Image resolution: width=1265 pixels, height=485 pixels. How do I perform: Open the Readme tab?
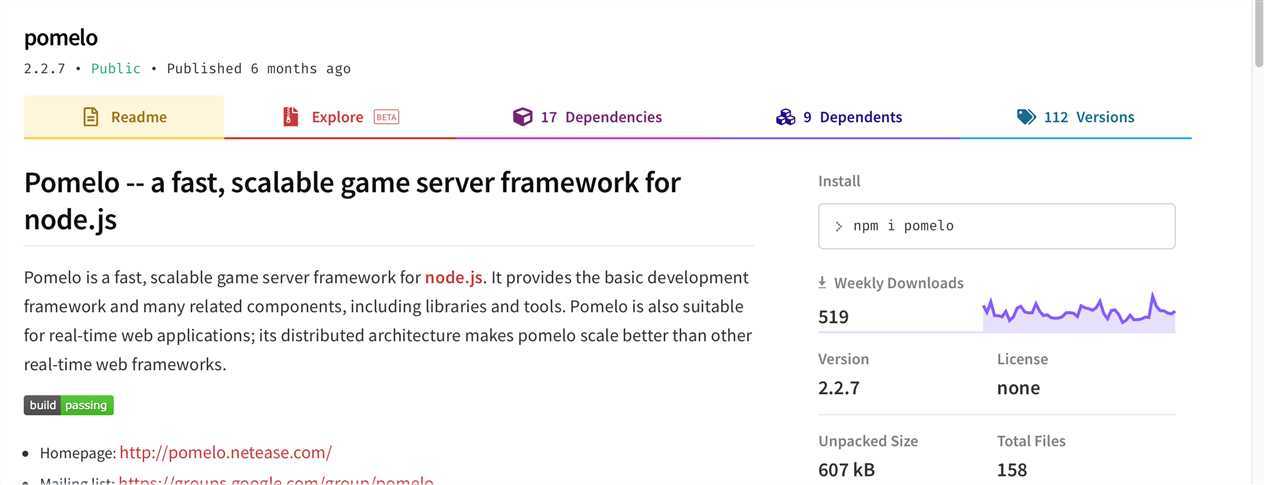(124, 117)
